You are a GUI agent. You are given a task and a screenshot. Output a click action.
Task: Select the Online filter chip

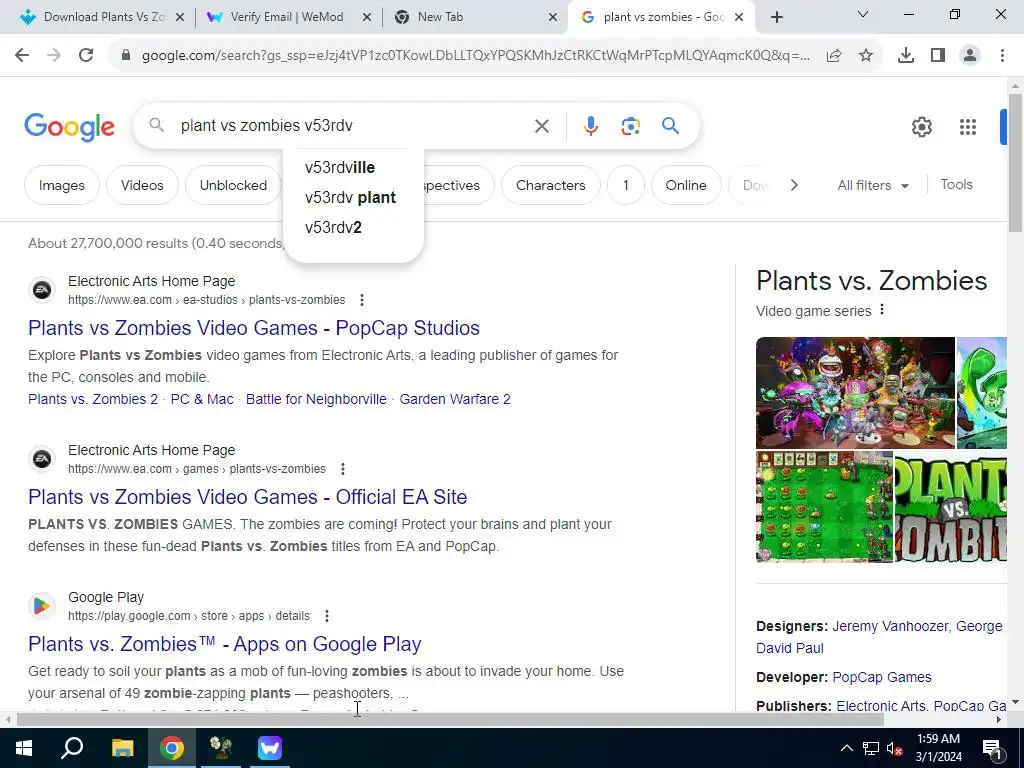click(x=686, y=185)
